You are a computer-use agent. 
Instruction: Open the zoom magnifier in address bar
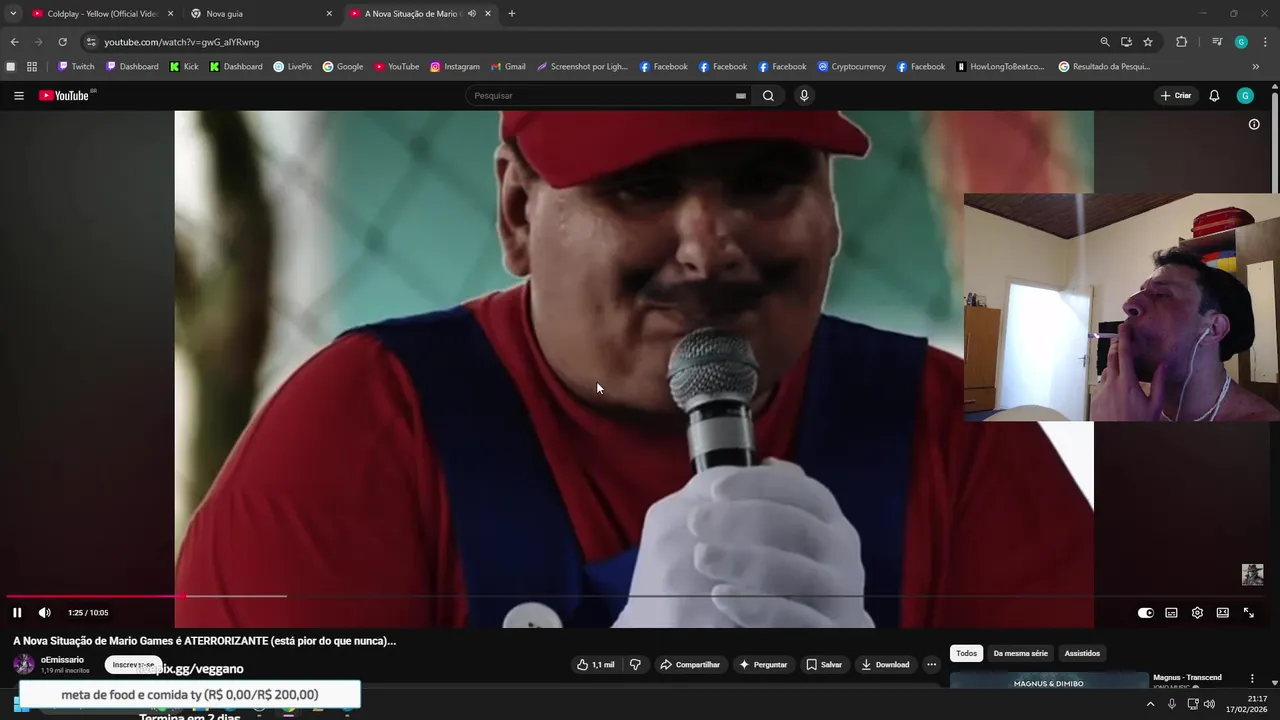click(1105, 42)
